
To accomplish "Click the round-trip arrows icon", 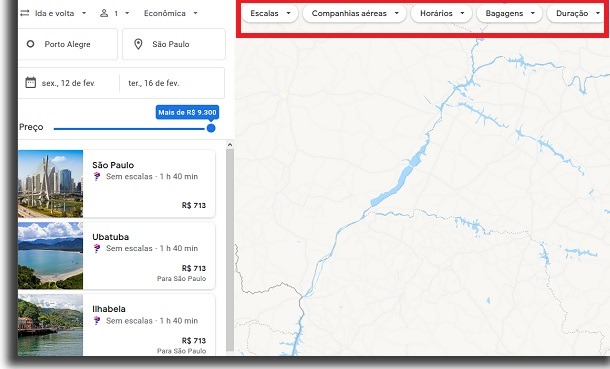I will tap(25, 13).
